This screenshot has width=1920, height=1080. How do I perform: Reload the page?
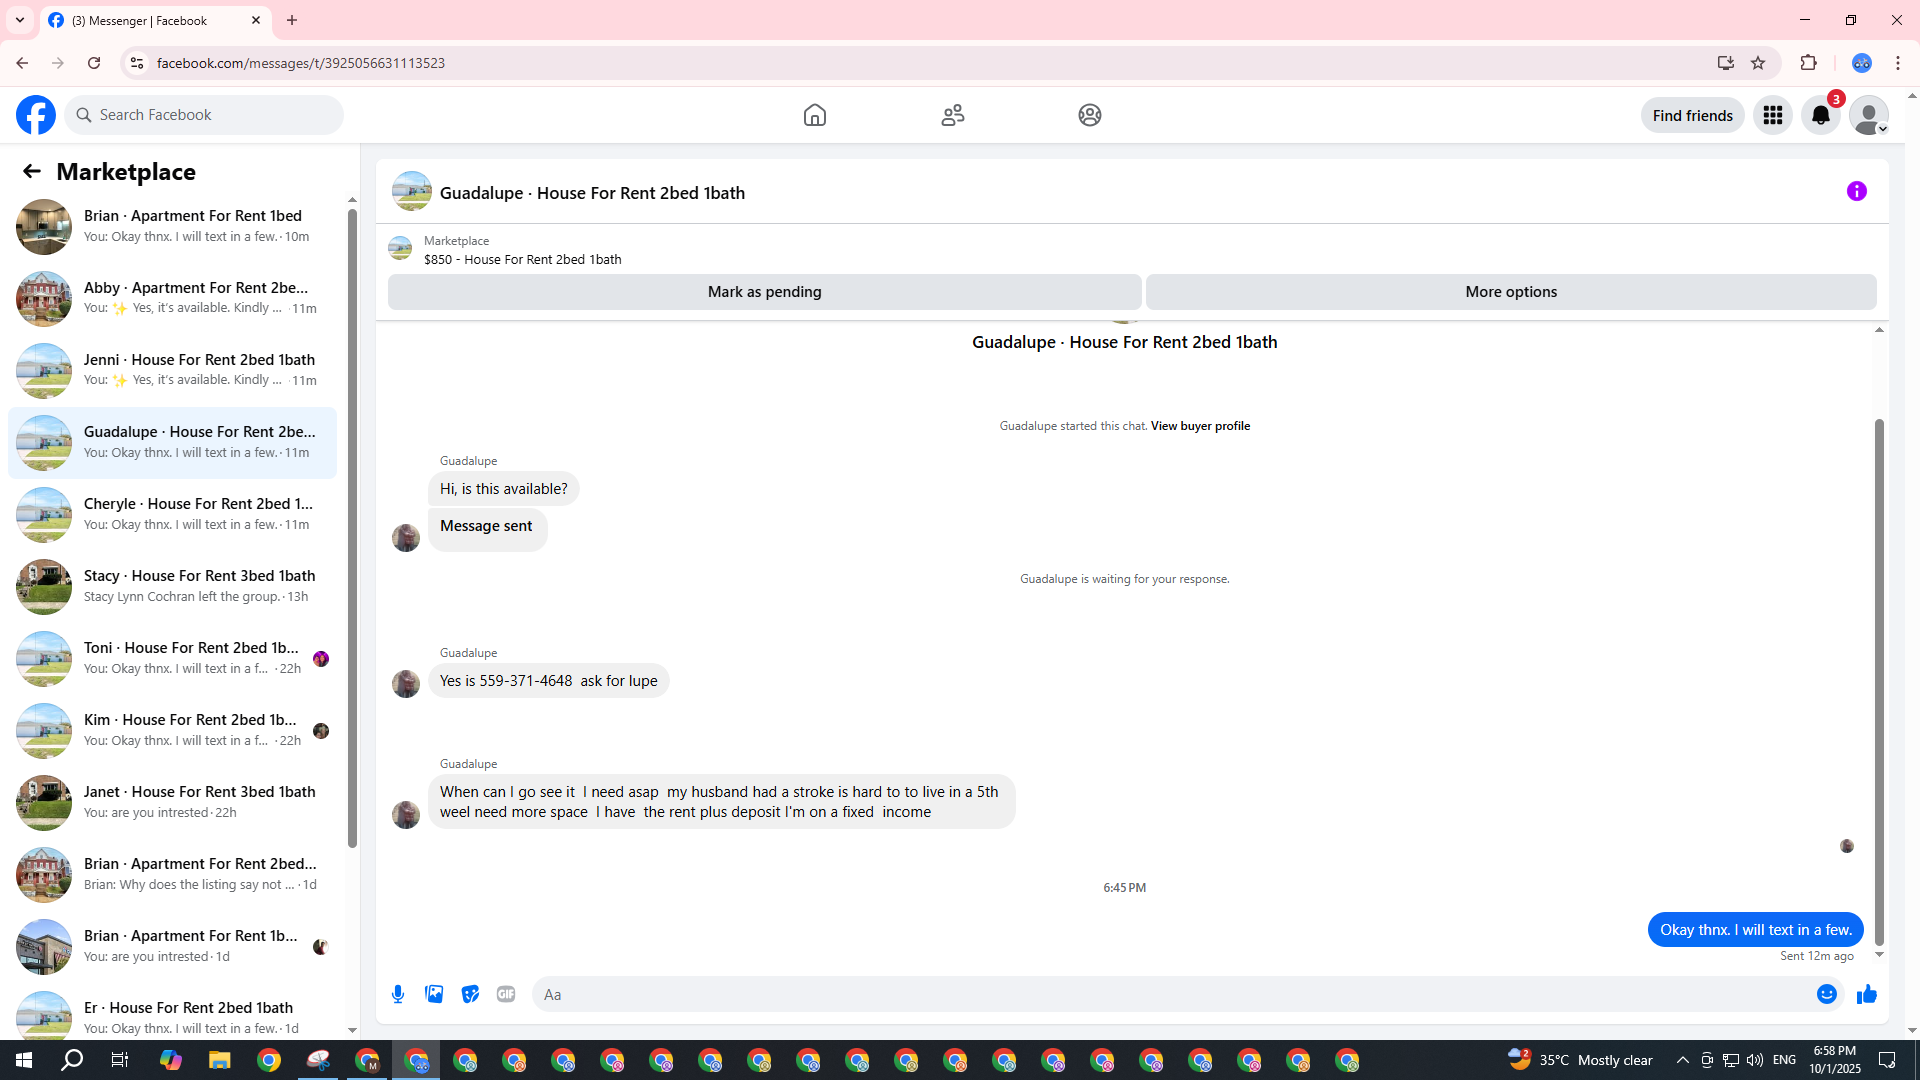(x=94, y=63)
